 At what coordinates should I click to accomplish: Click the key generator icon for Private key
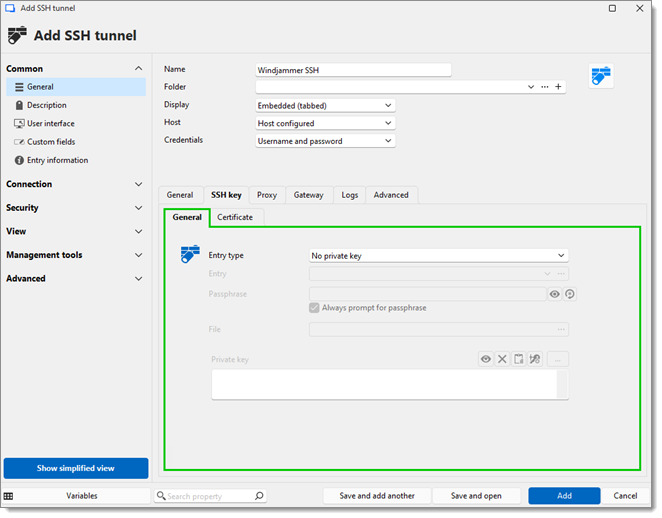coord(535,359)
